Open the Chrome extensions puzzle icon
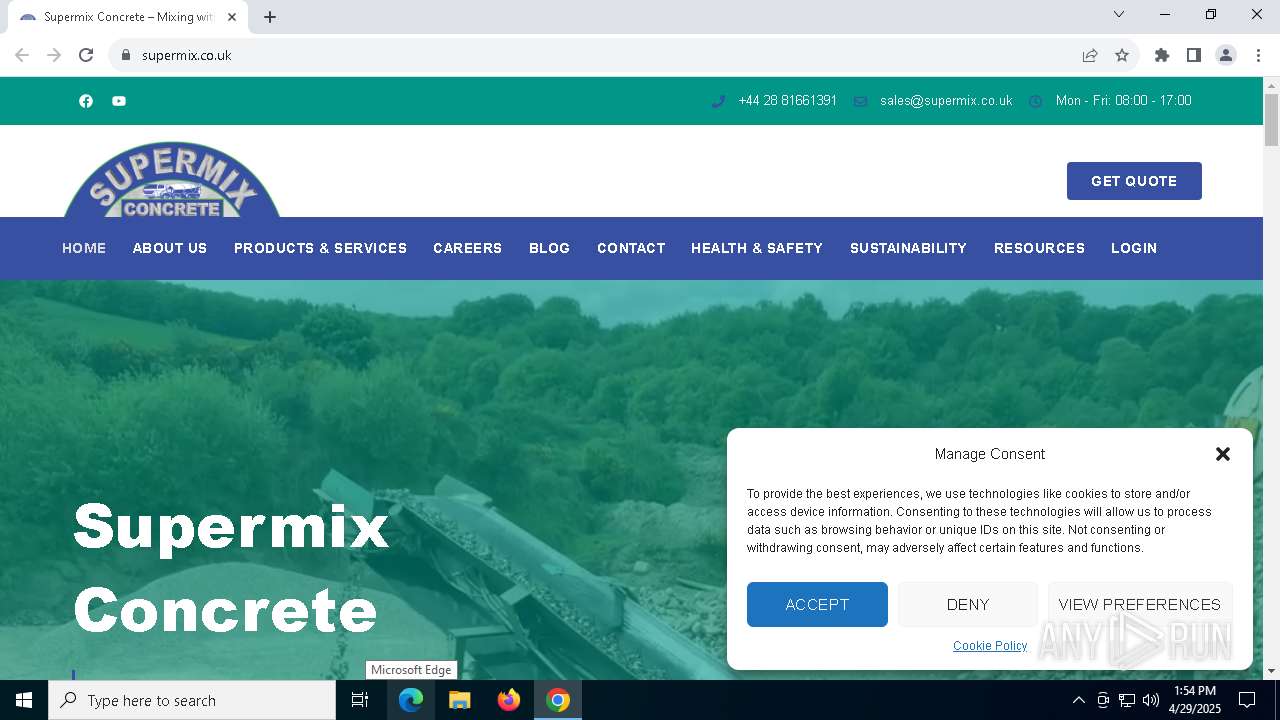Viewport: 1280px width, 720px height. click(x=1162, y=55)
